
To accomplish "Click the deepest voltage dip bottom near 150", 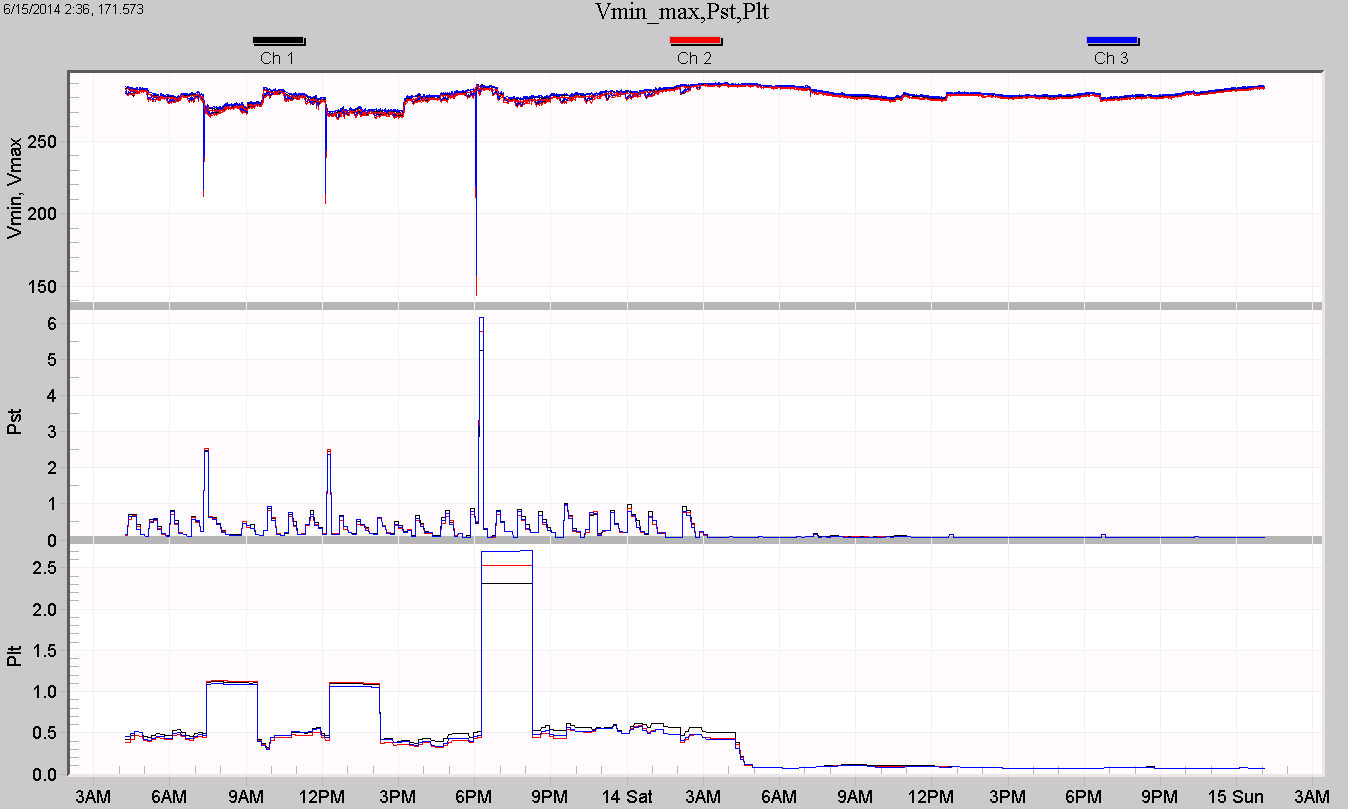I will click(476, 292).
